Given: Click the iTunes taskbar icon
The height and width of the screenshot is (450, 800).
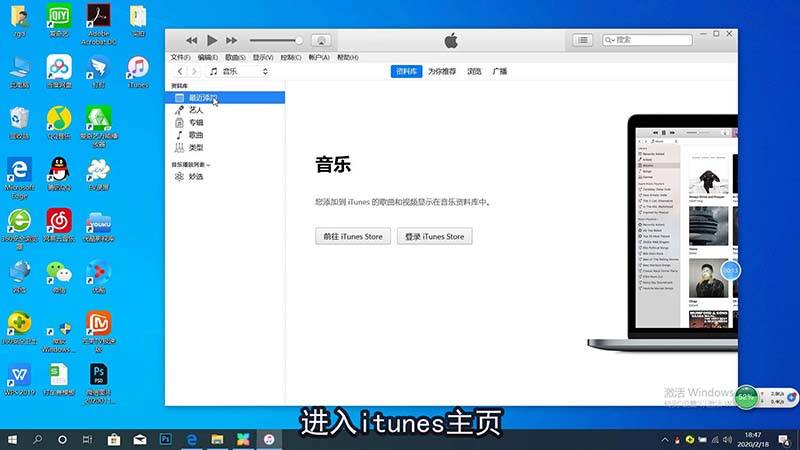Looking at the screenshot, I should click(x=269, y=439).
